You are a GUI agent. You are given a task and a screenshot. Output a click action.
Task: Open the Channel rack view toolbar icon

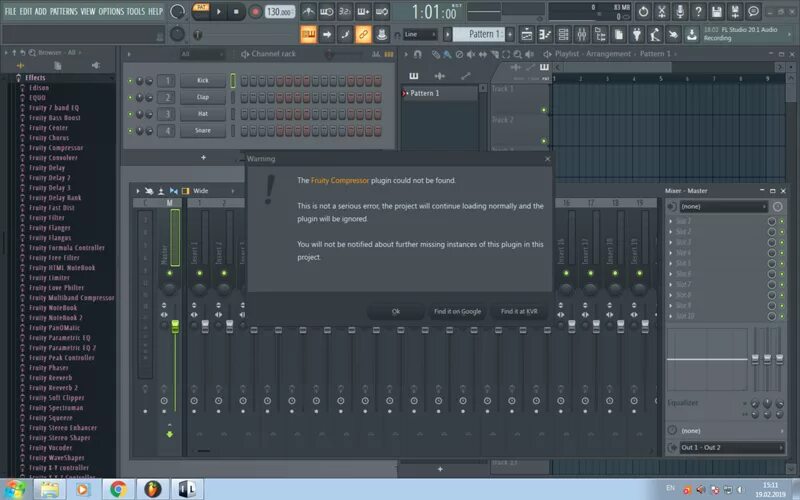pyautogui.click(x=563, y=34)
